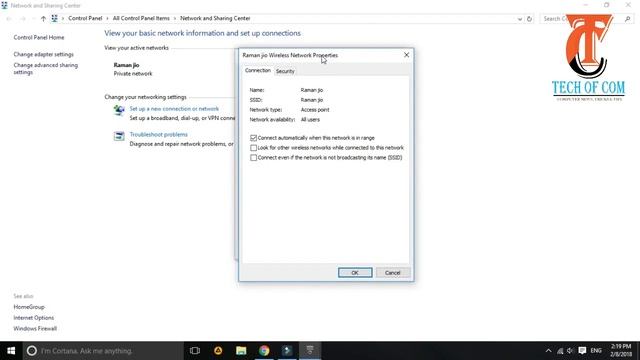Click the All users availability value
This screenshot has height=360, width=640.
310,120
